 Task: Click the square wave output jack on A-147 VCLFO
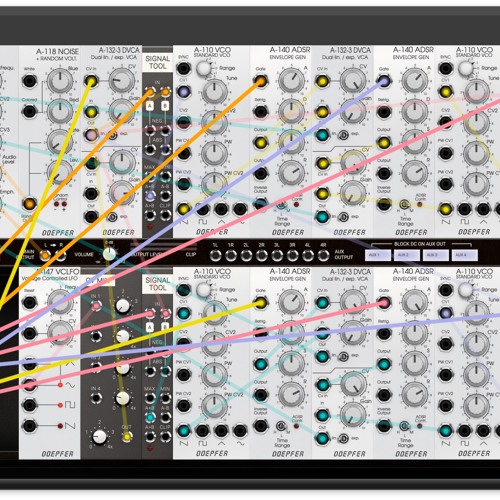click(x=29, y=405)
